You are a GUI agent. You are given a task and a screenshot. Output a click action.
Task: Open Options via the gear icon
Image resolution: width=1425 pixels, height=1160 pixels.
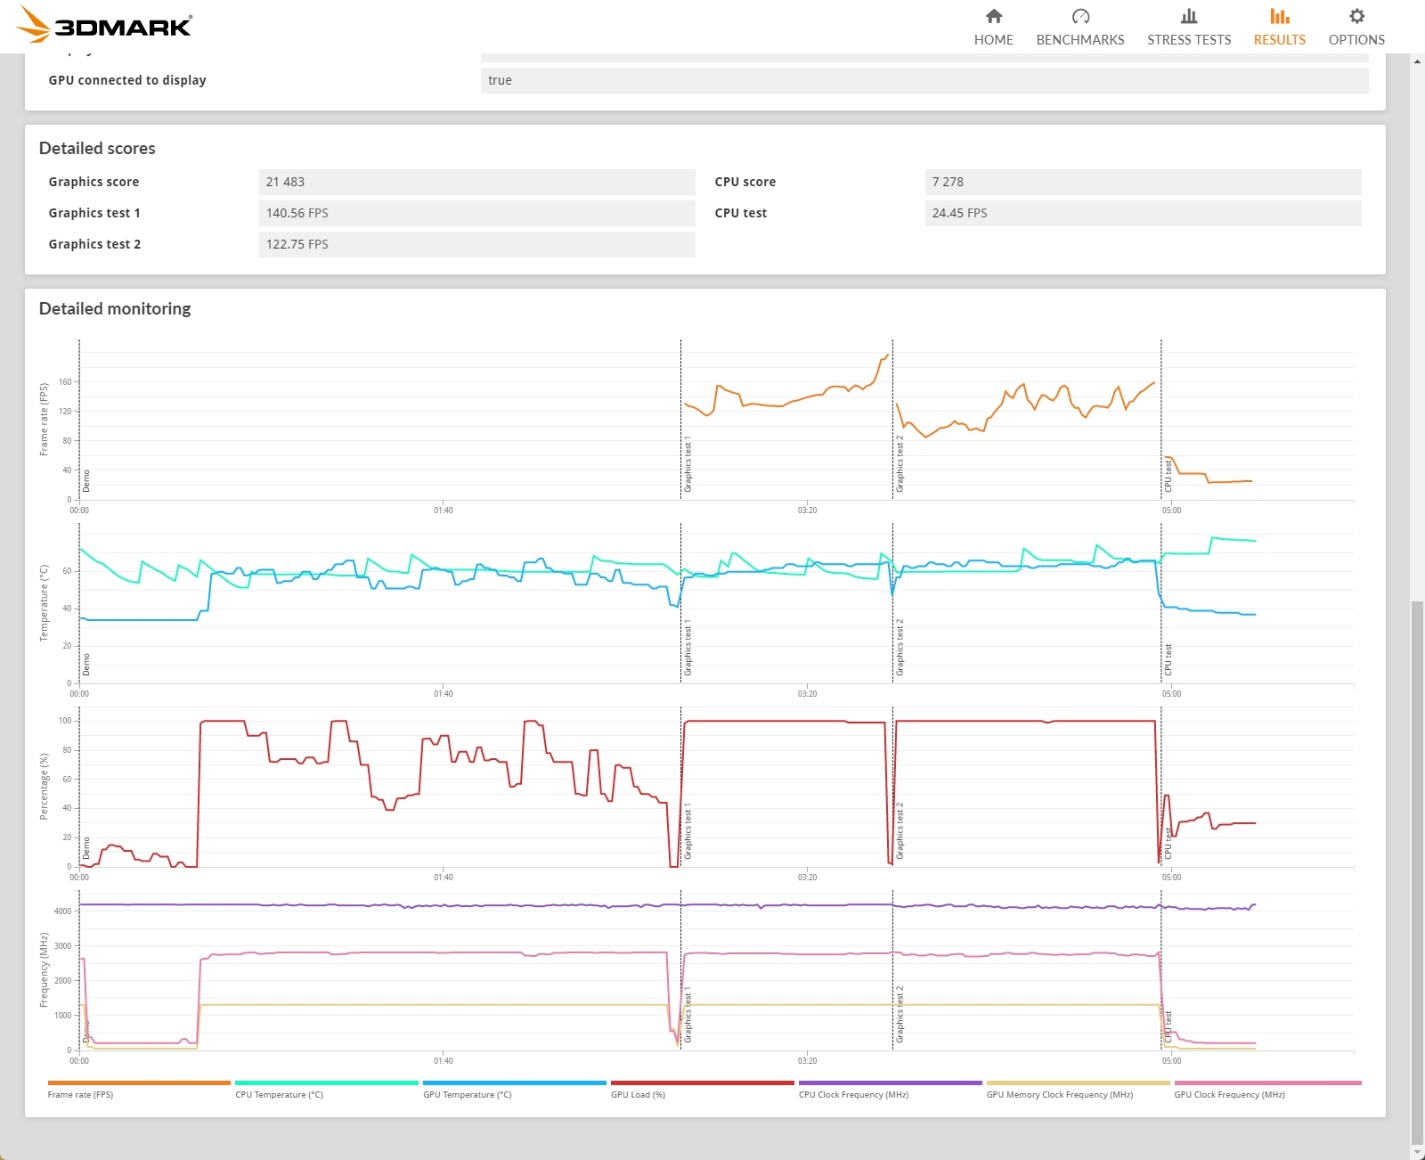[1356, 16]
